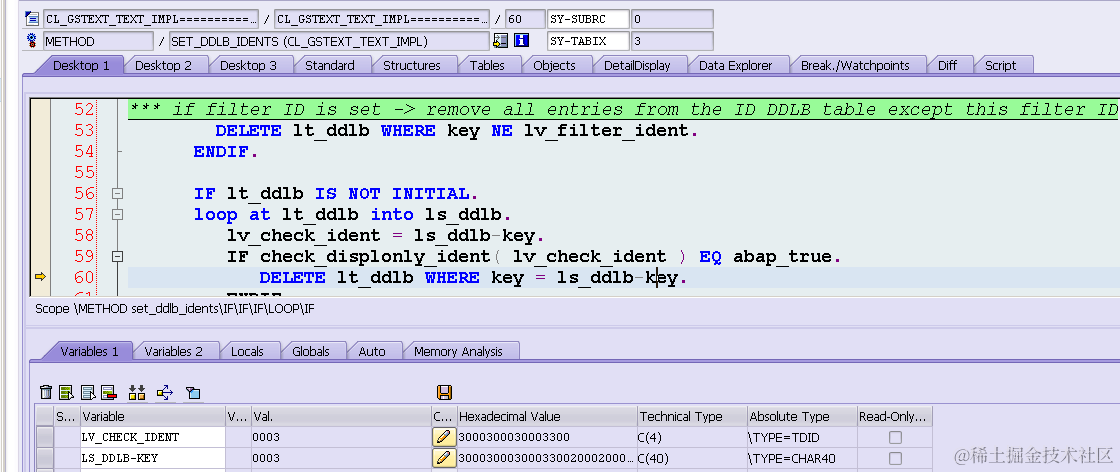Click hex value 3000300030003300
The image size is (1120, 472).
(x=514, y=437)
